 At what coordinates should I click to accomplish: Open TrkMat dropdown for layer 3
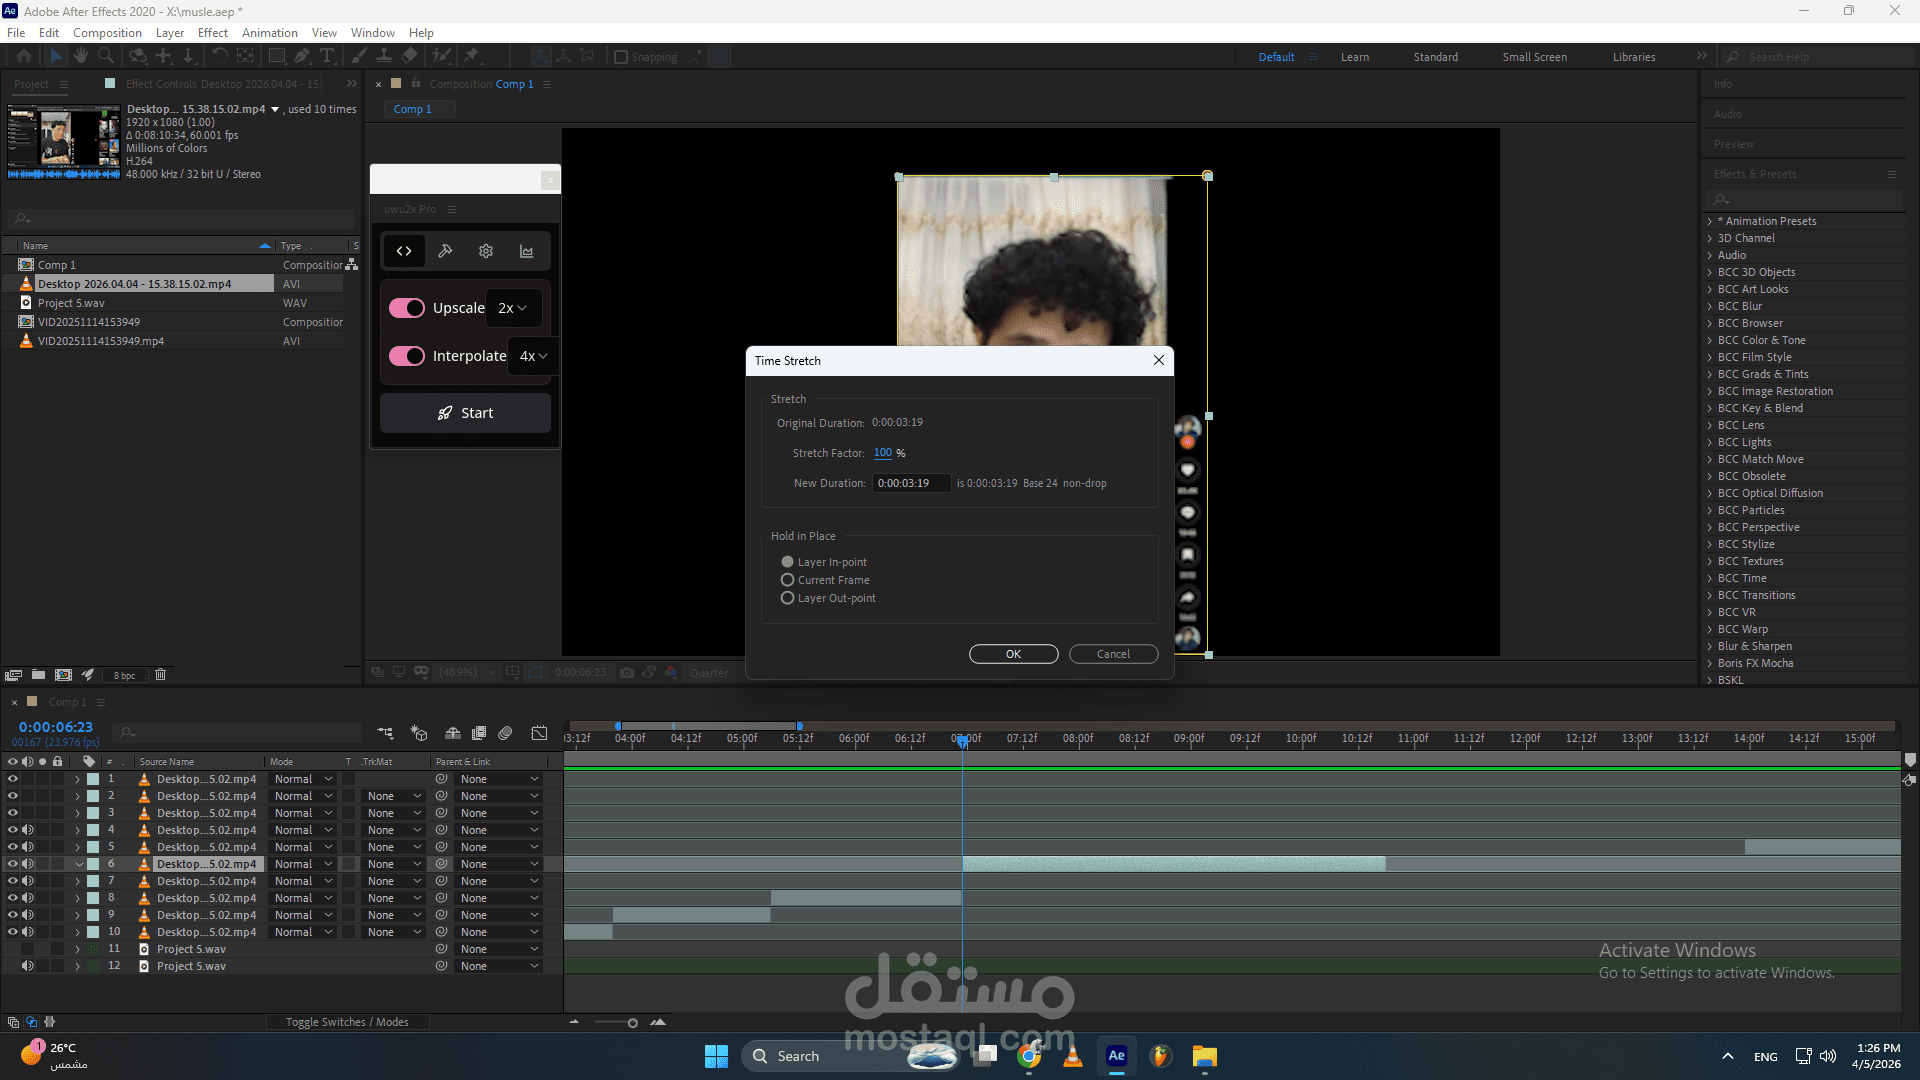coord(393,813)
